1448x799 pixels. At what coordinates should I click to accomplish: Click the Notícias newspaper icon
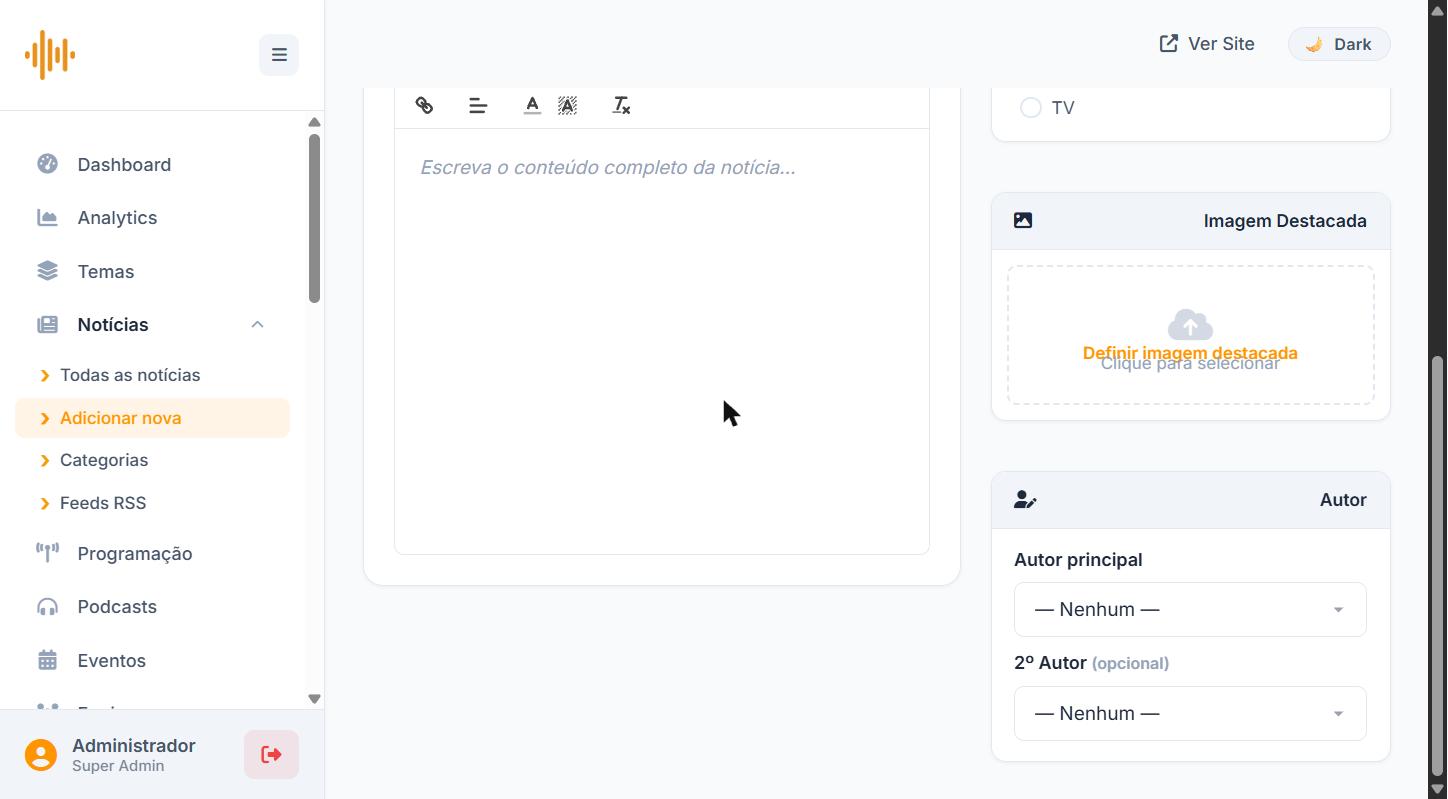[47, 325]
